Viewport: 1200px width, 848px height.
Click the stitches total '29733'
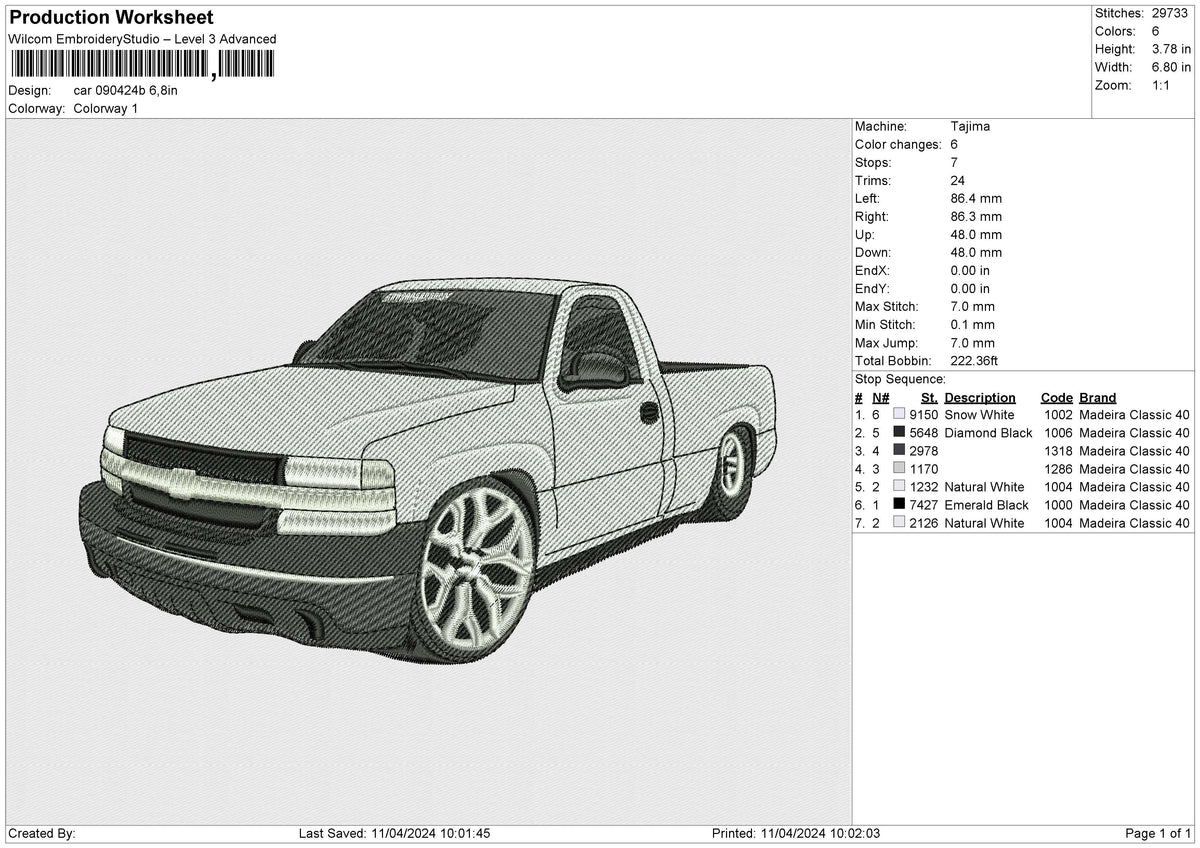[x=1170, y=13]
